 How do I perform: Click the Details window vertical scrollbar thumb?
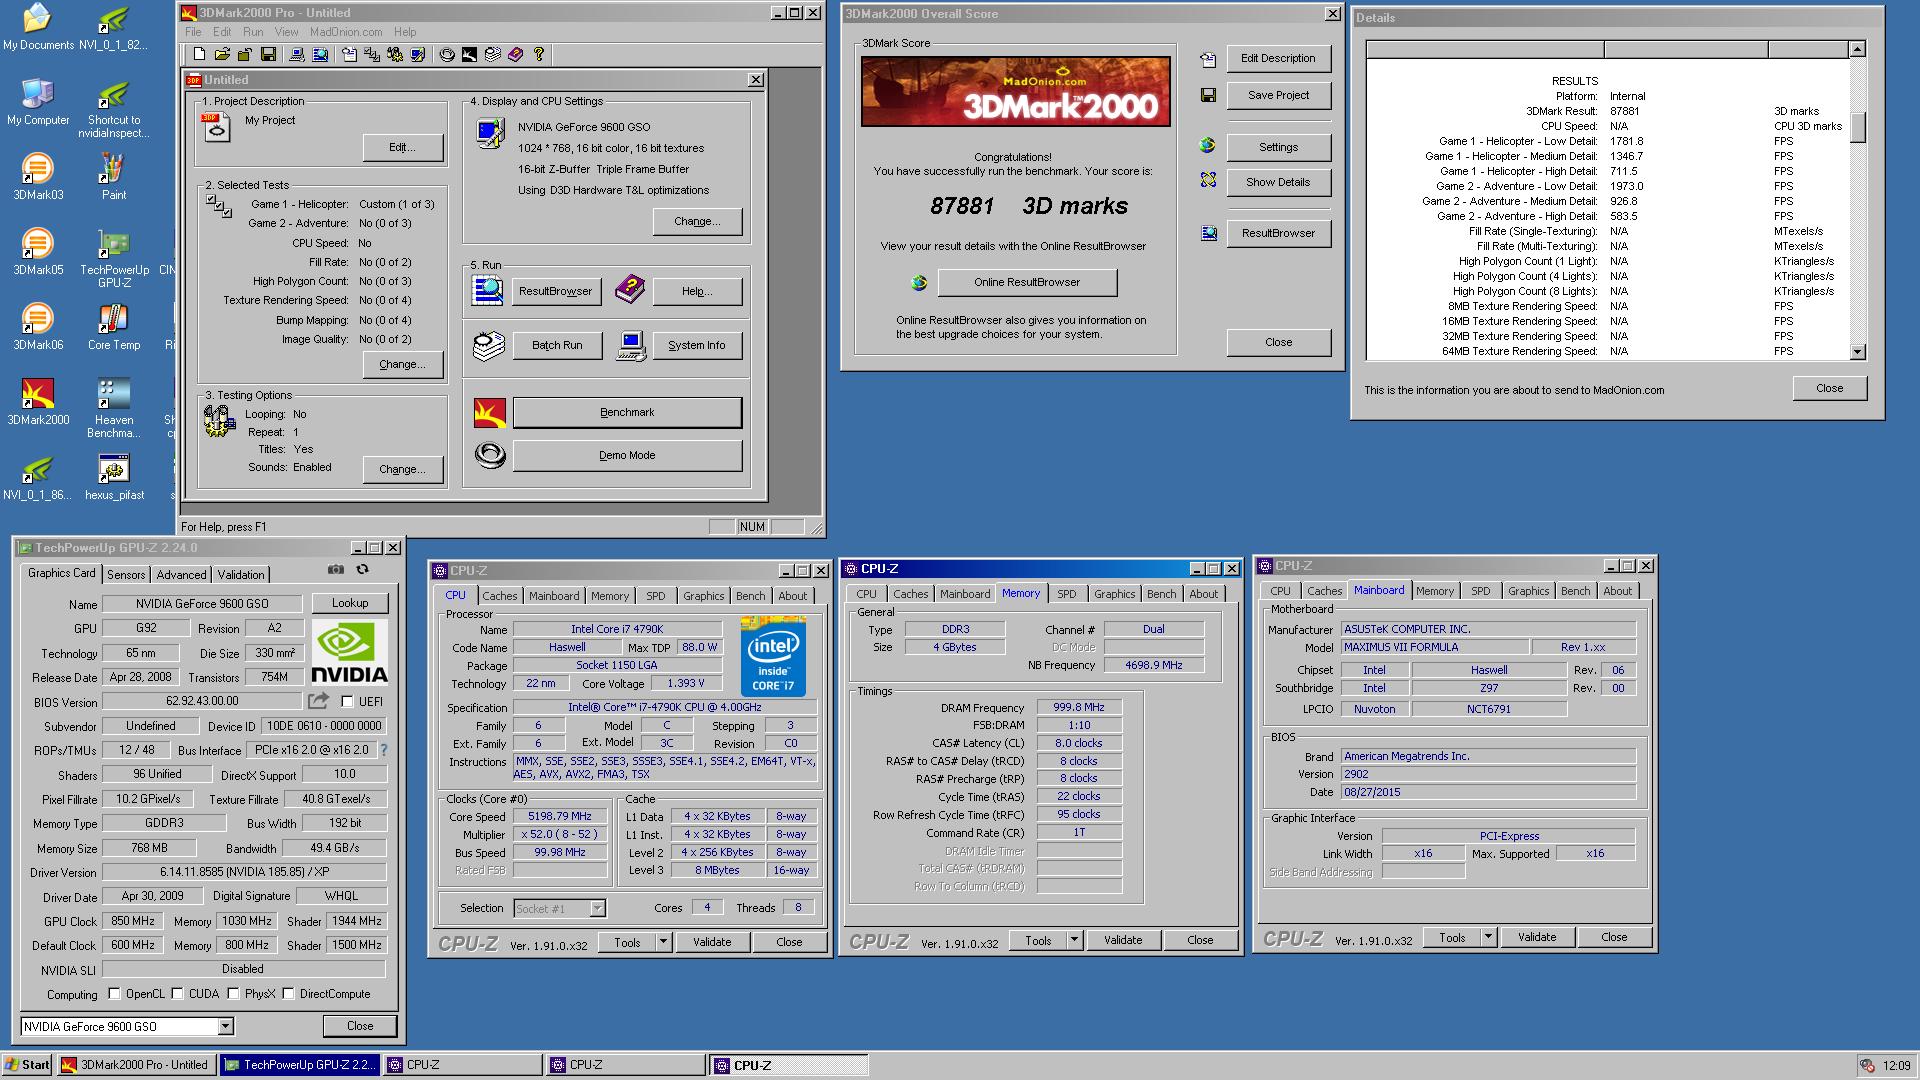coord(1857,127)
